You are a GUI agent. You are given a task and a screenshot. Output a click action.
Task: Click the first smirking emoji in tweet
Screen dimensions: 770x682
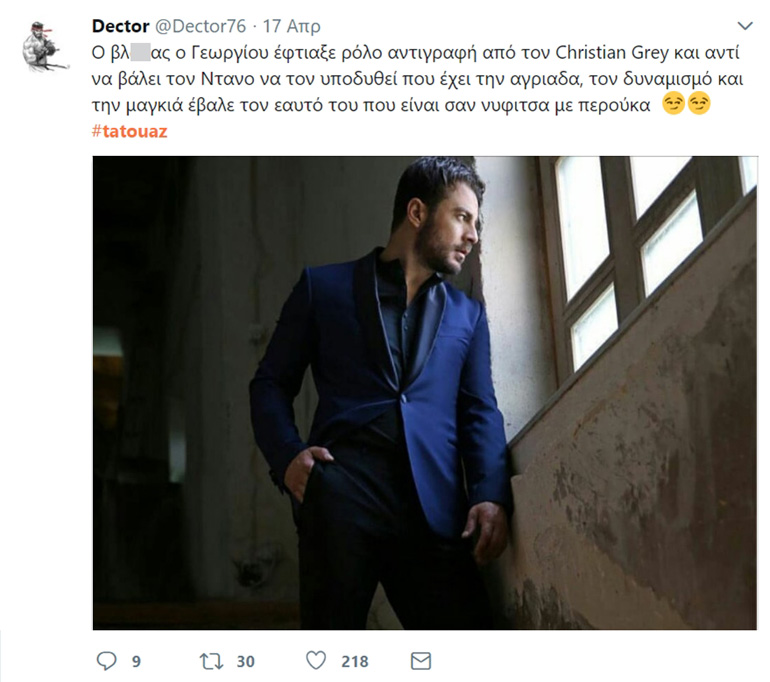[x=674, y=103]
